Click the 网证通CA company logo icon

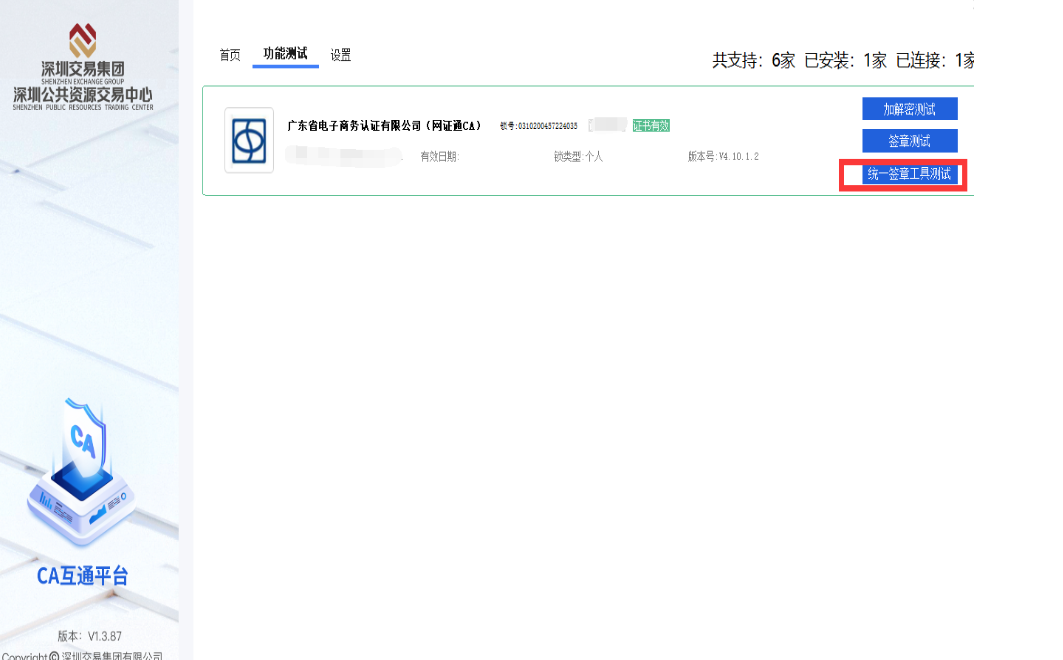249,140
